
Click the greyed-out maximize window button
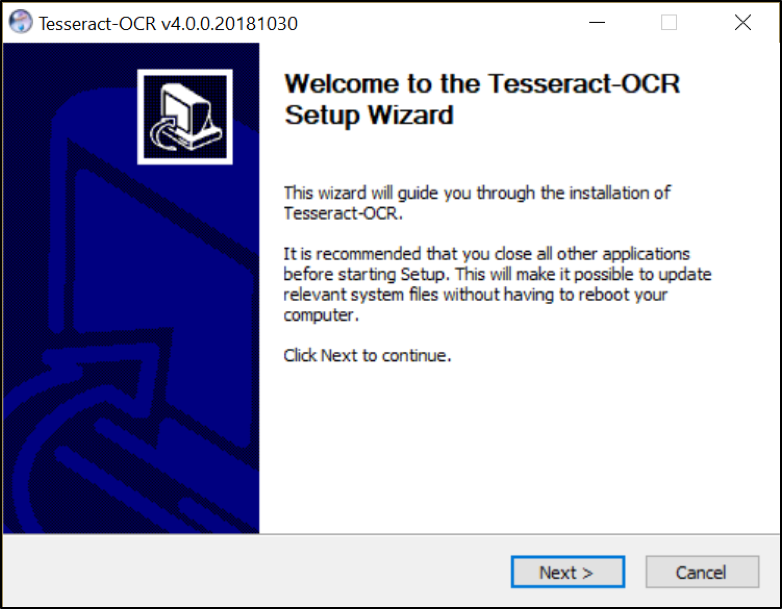(x=669, y=22)
